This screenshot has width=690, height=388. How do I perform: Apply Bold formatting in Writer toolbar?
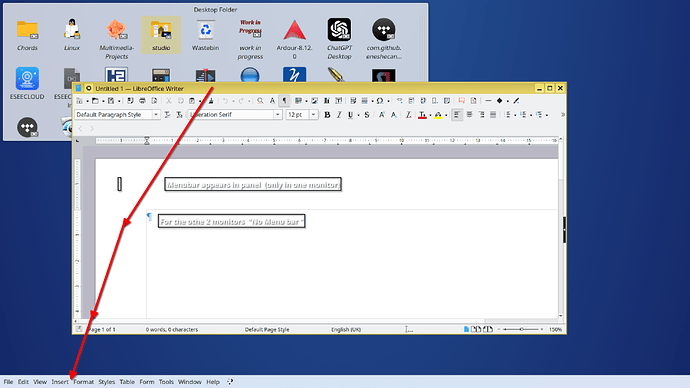click(327, 115)
